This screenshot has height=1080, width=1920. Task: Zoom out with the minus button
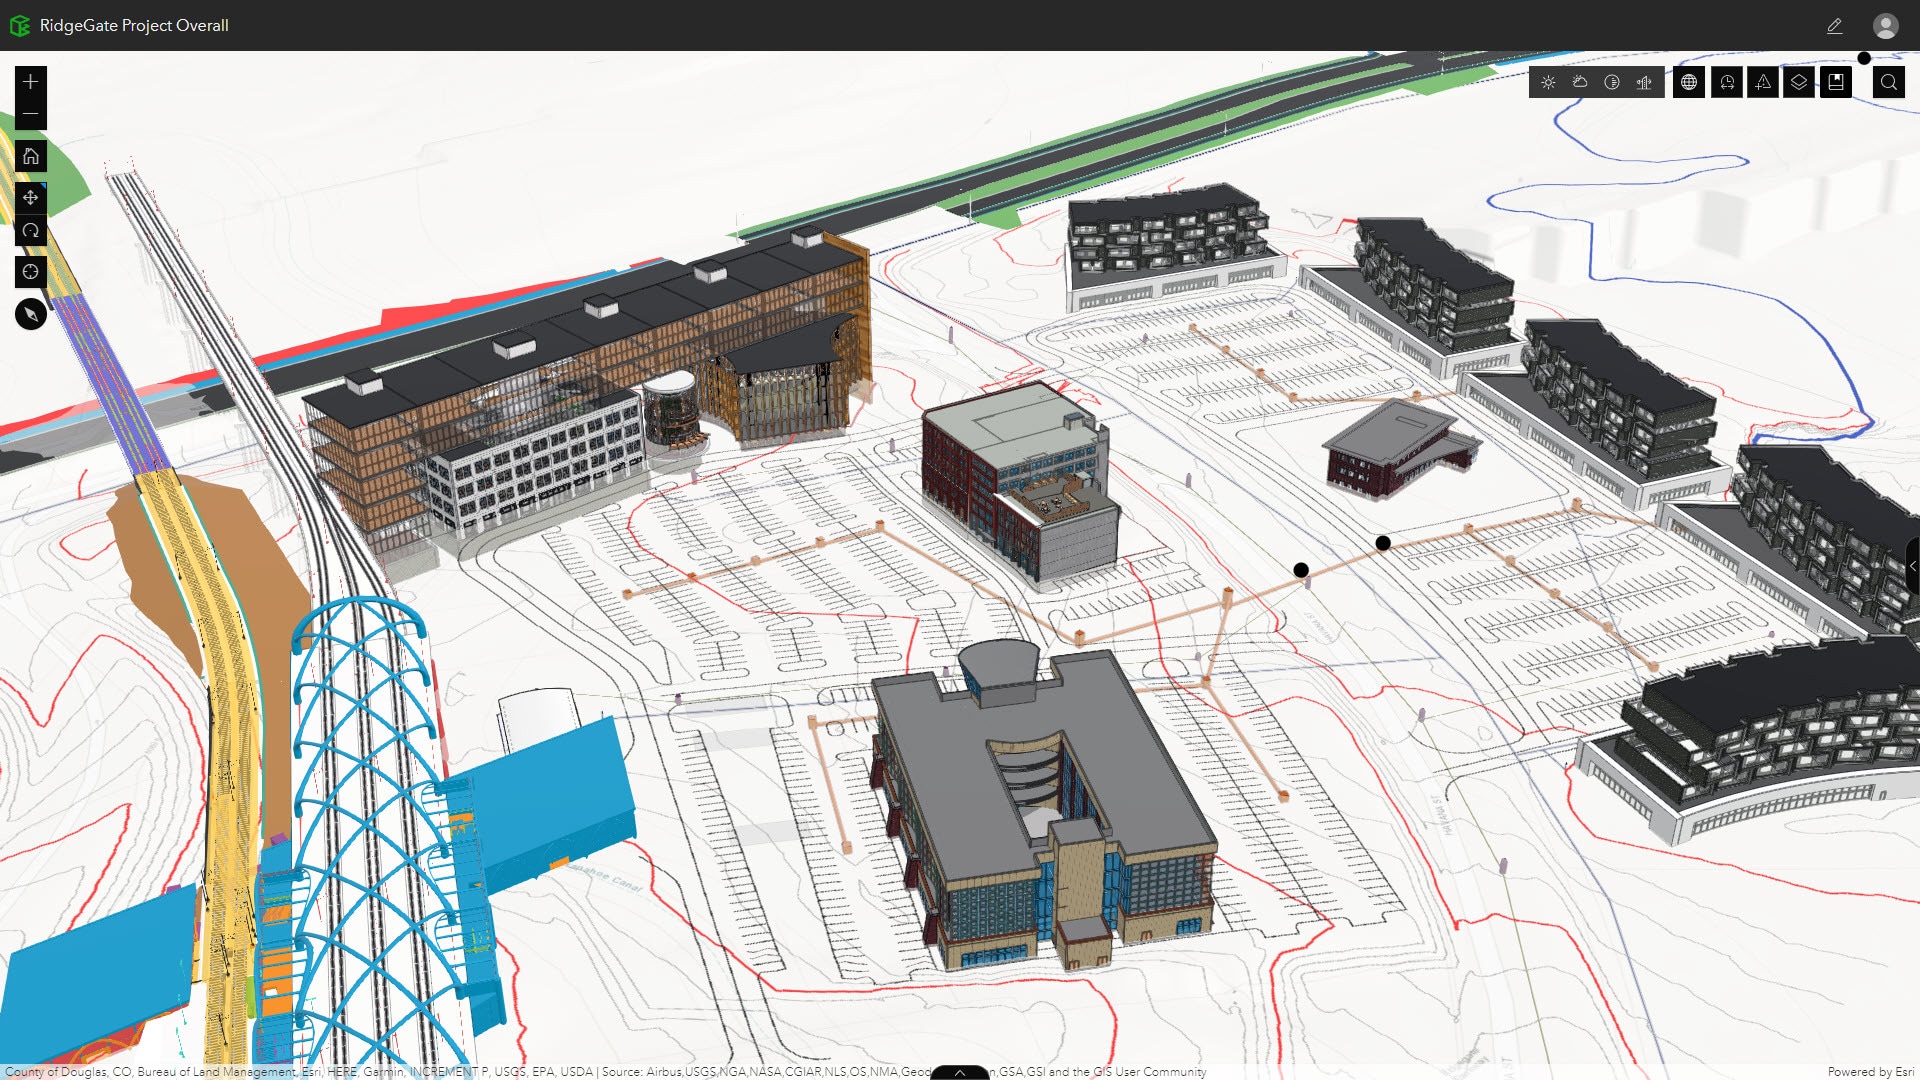point(30,114)
